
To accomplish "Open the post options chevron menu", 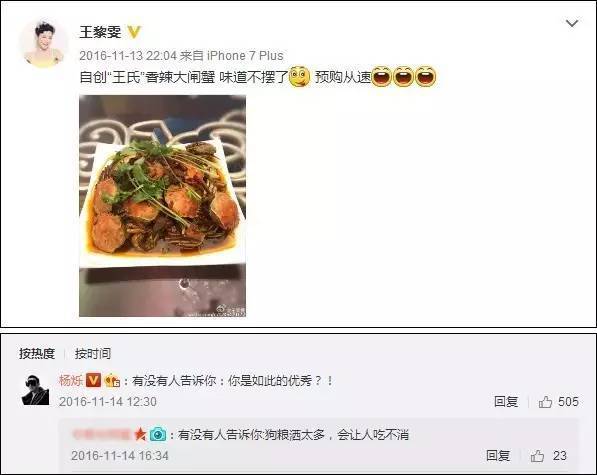I will (x=572, y=24).
